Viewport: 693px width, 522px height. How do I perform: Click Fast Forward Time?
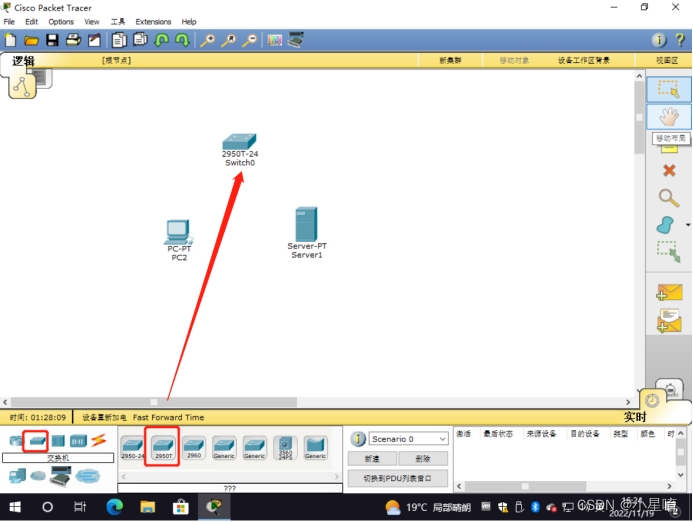168,417
